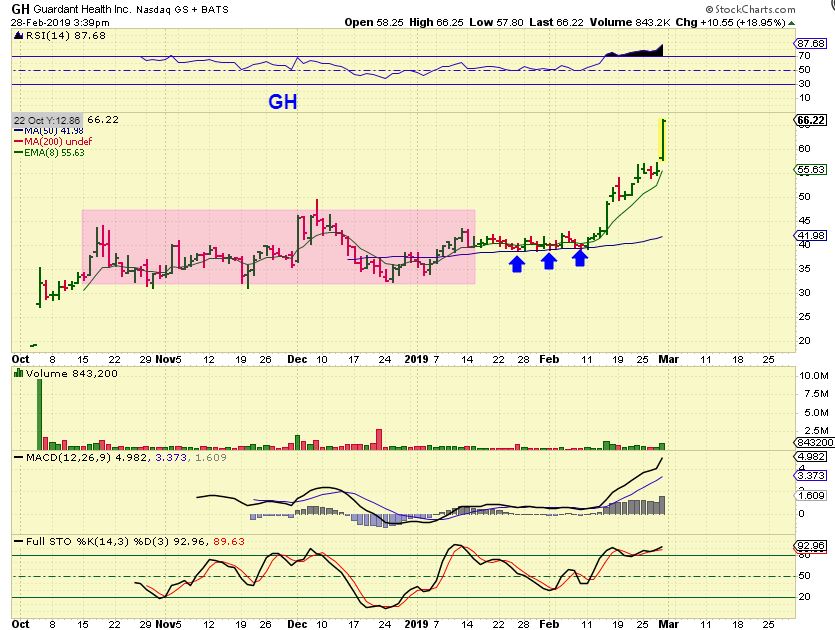Click the Mar label on price panel date axis
Screen dimensions: 835x630
pyautogui.click(x=669, y=359)
